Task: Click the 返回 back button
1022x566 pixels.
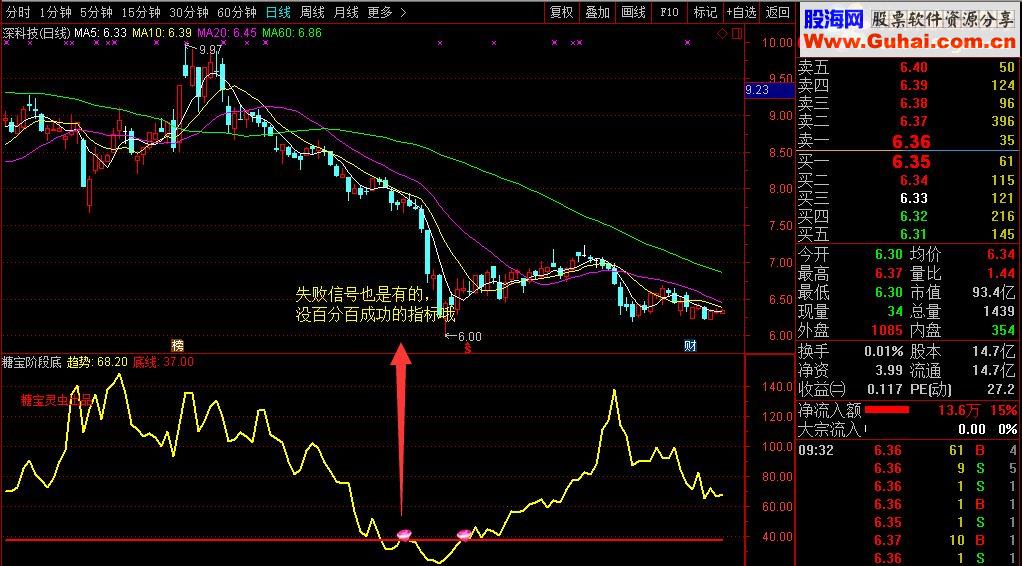Action: pos(778,12)
